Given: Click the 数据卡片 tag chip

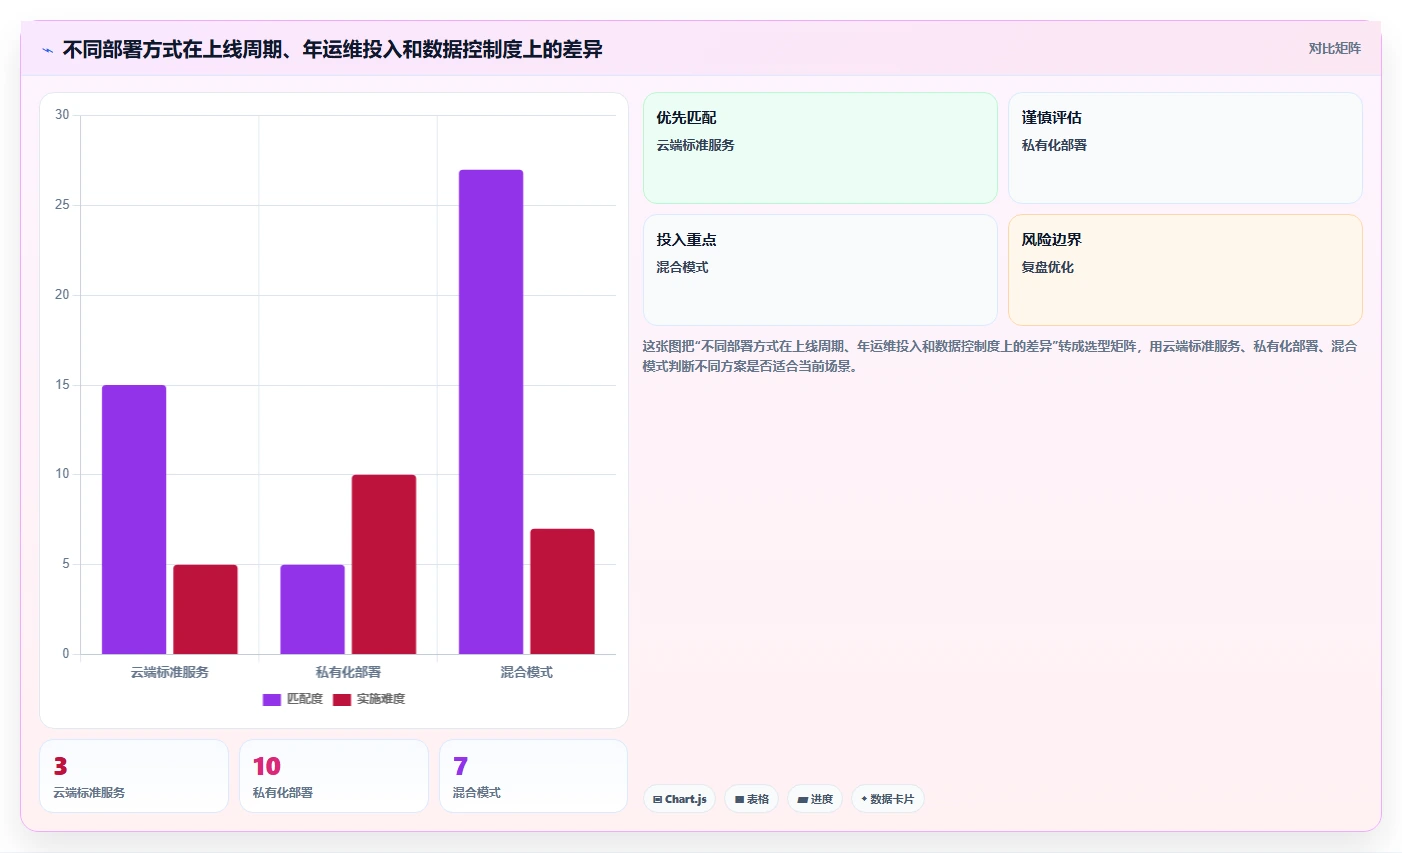Looking at the screenshot, I should 888,799.
